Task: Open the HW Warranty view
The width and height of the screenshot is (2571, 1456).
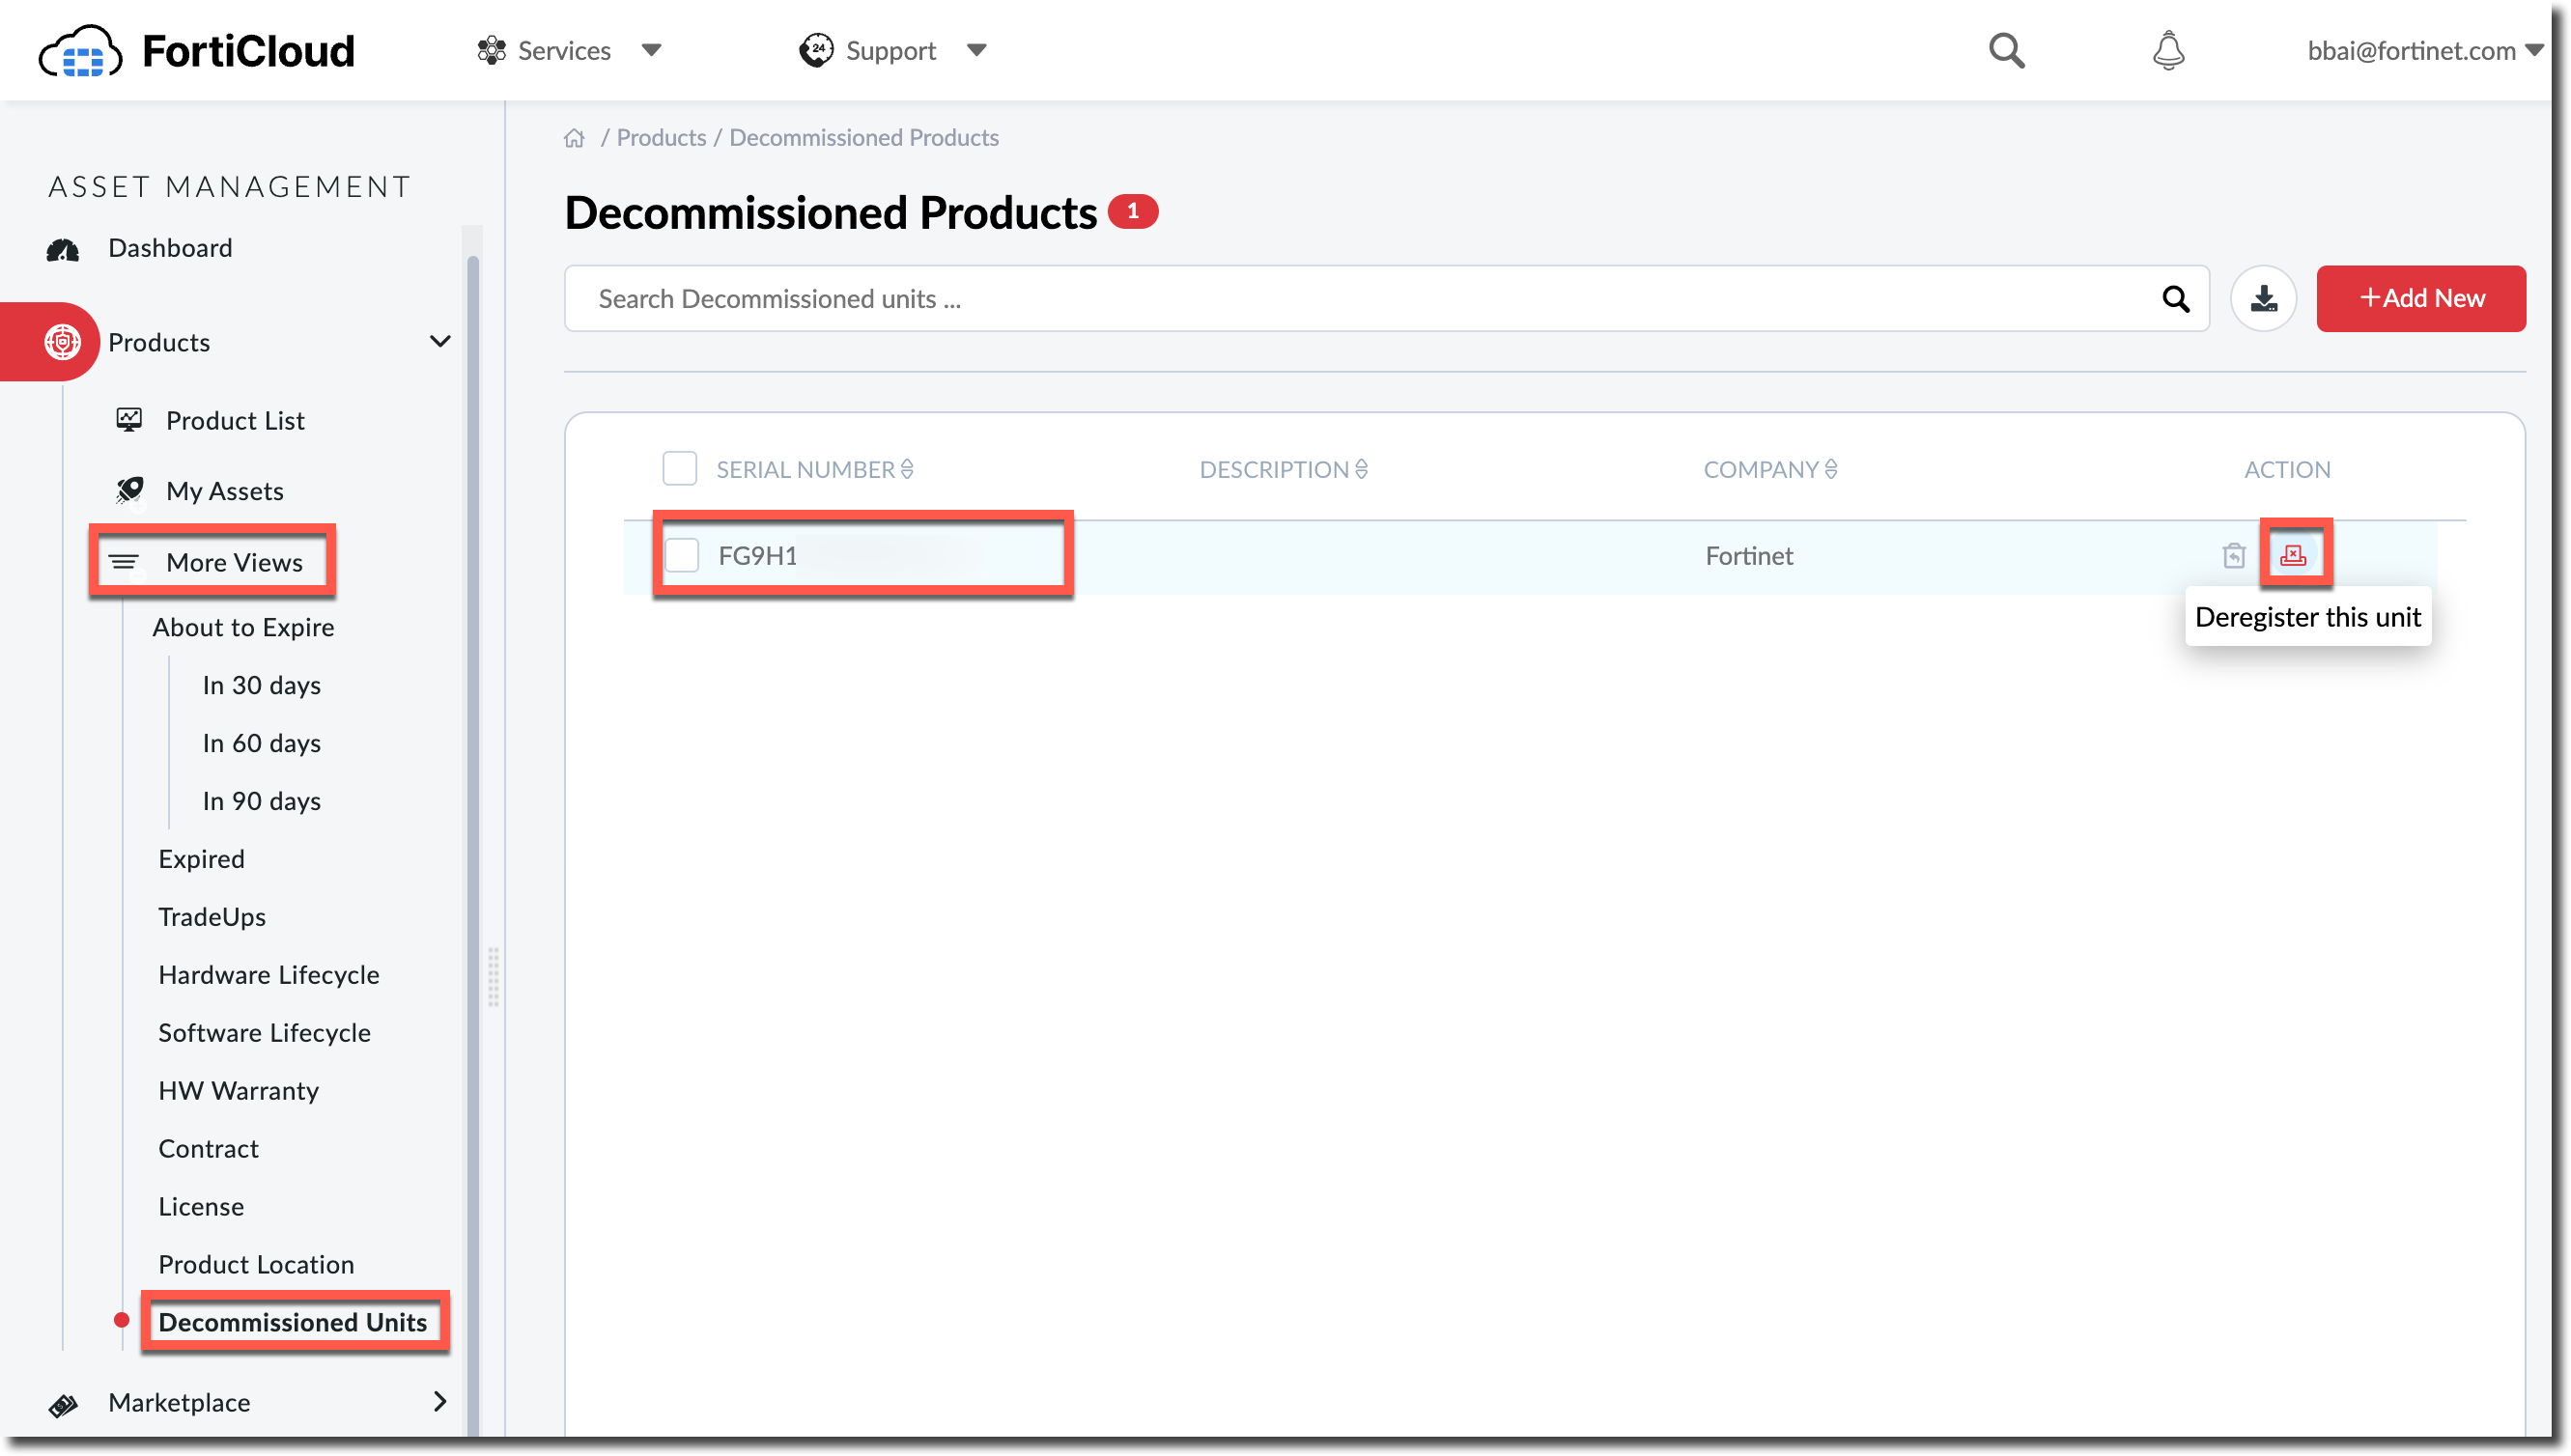Action: (x=239, y=1091)
